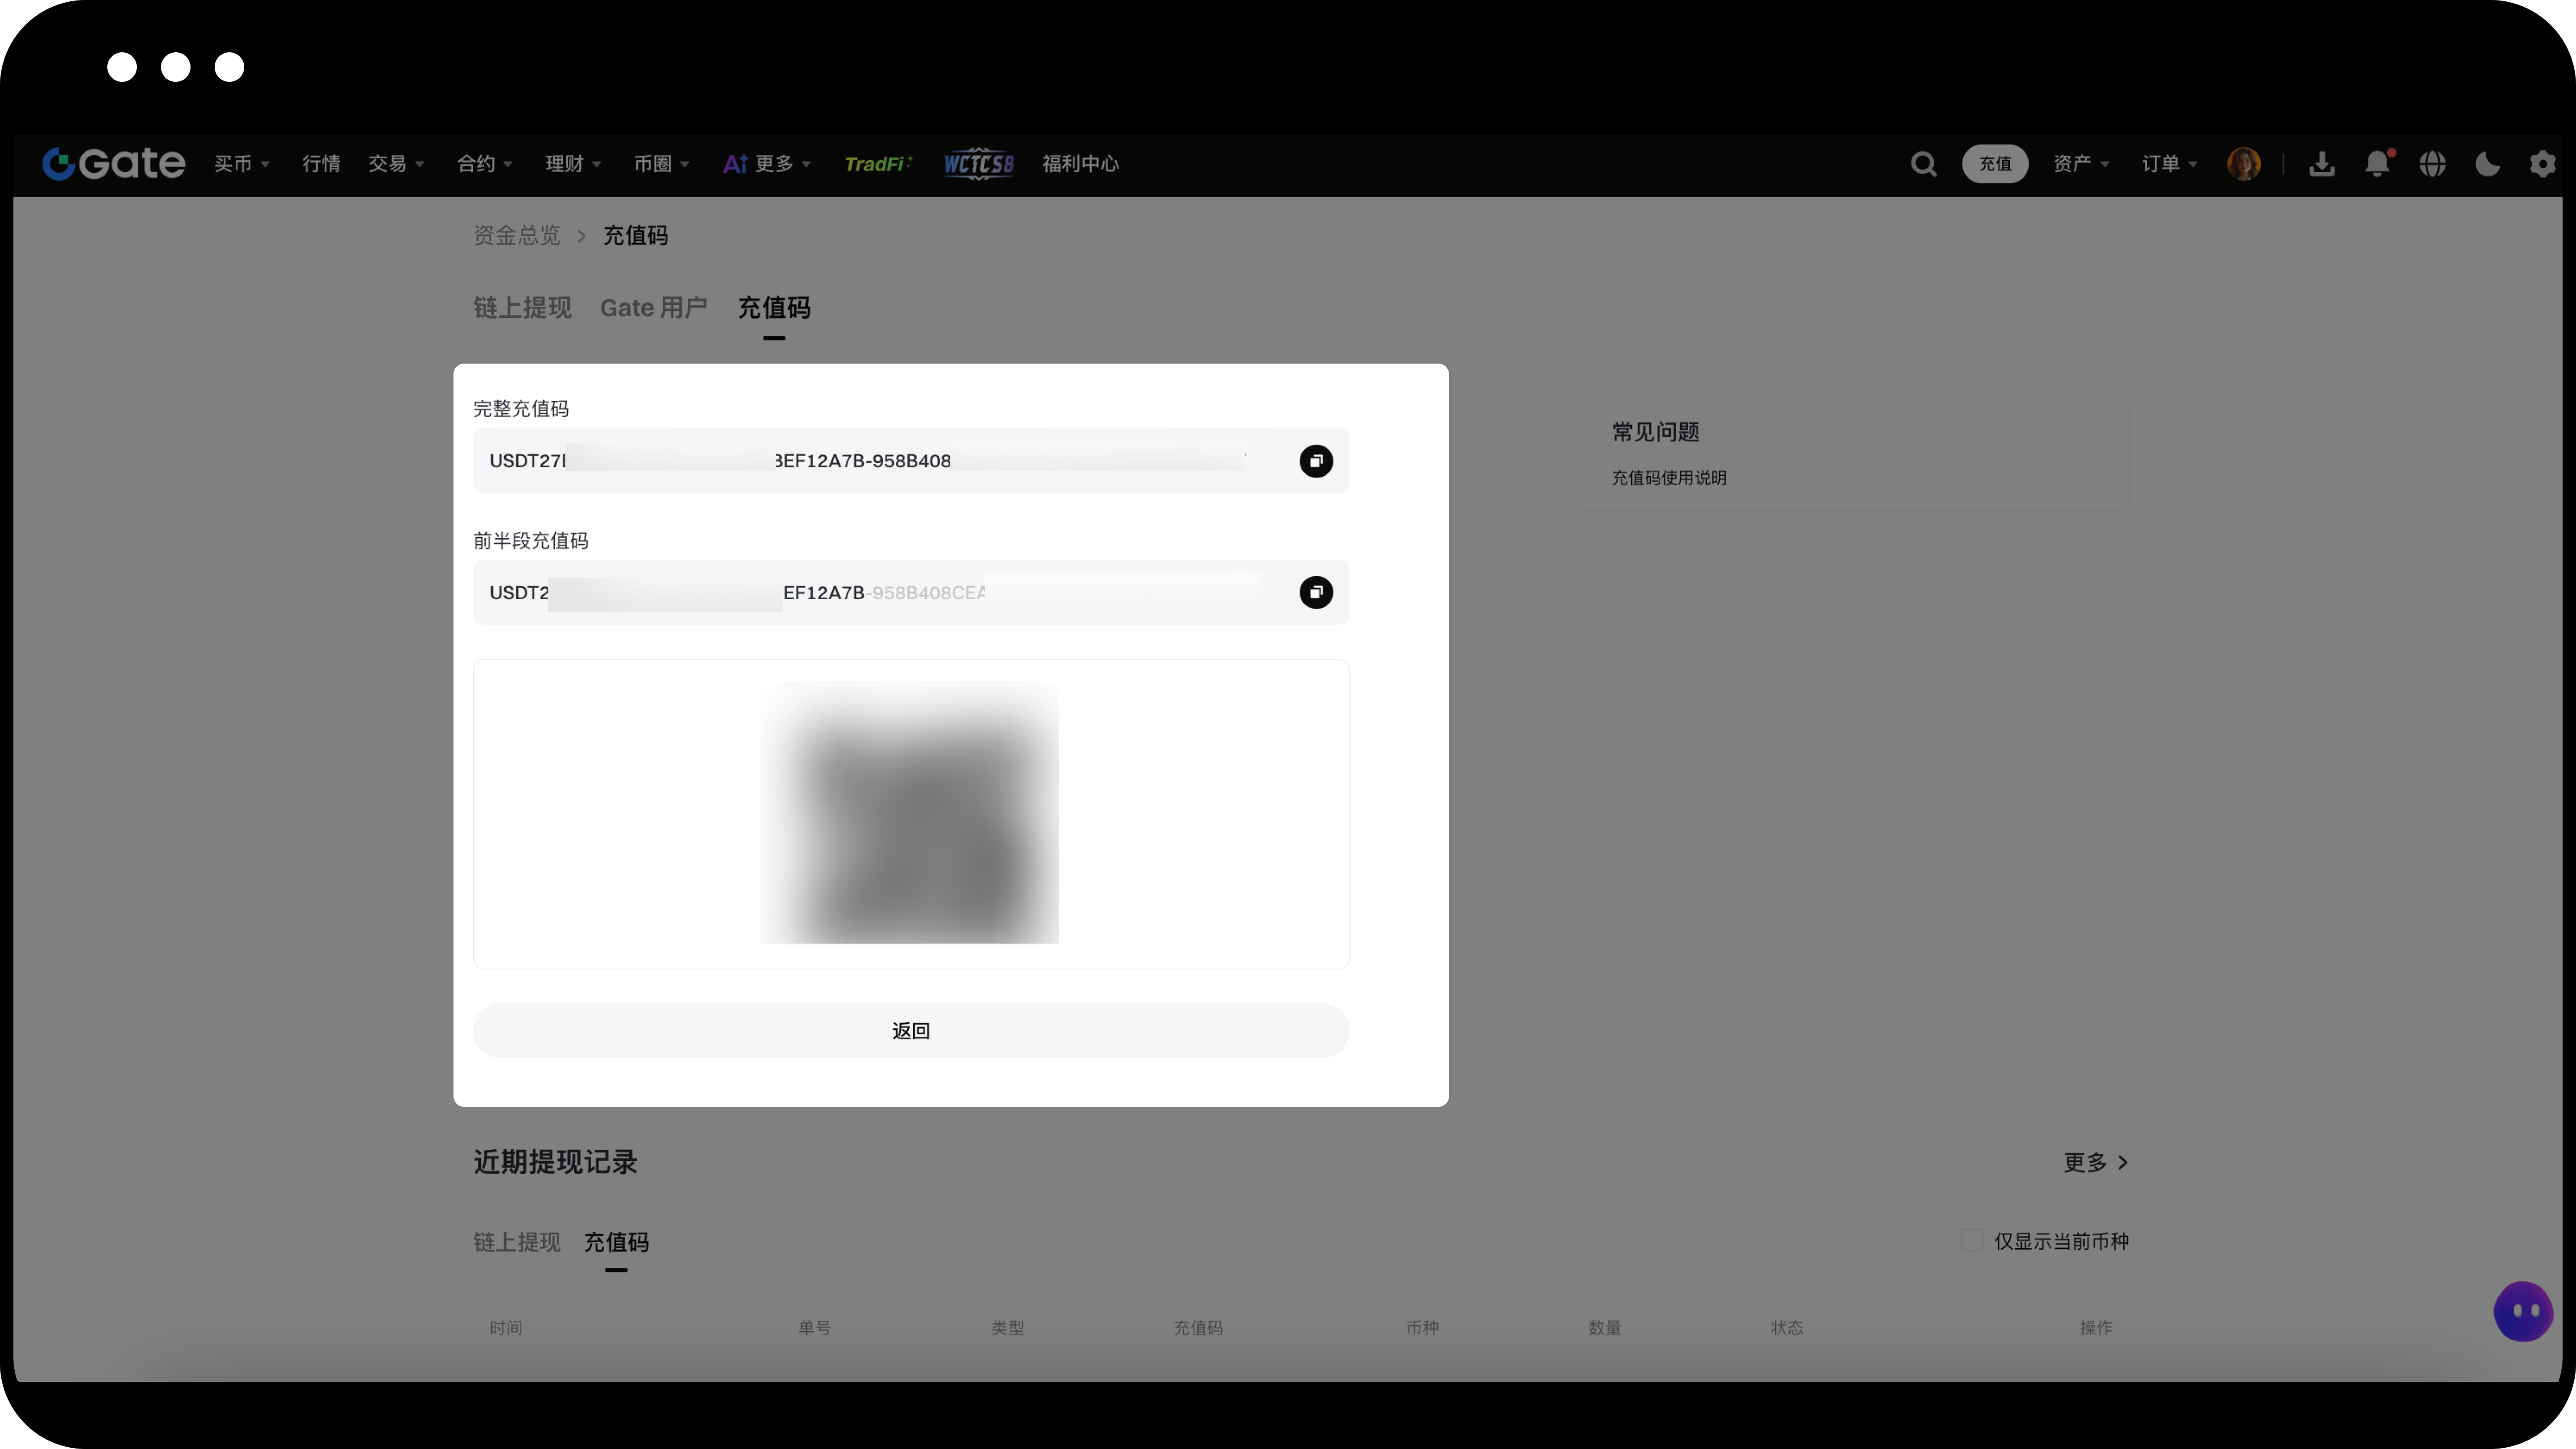This screenshot has width=2576, height=1449.
Task: Expand the 资产 dropdown
Action: (2080, 163)
